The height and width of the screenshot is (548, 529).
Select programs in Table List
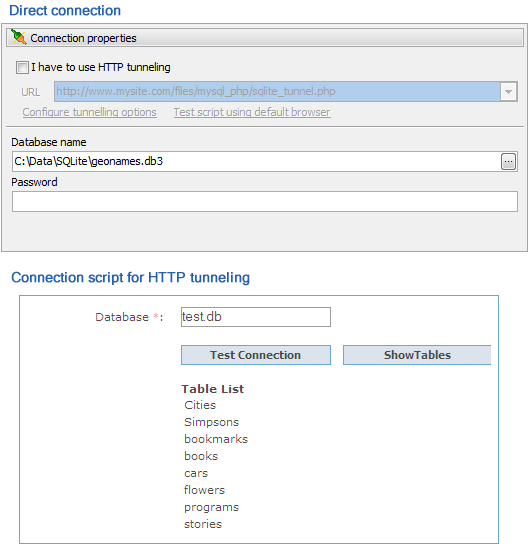[211, 507]
